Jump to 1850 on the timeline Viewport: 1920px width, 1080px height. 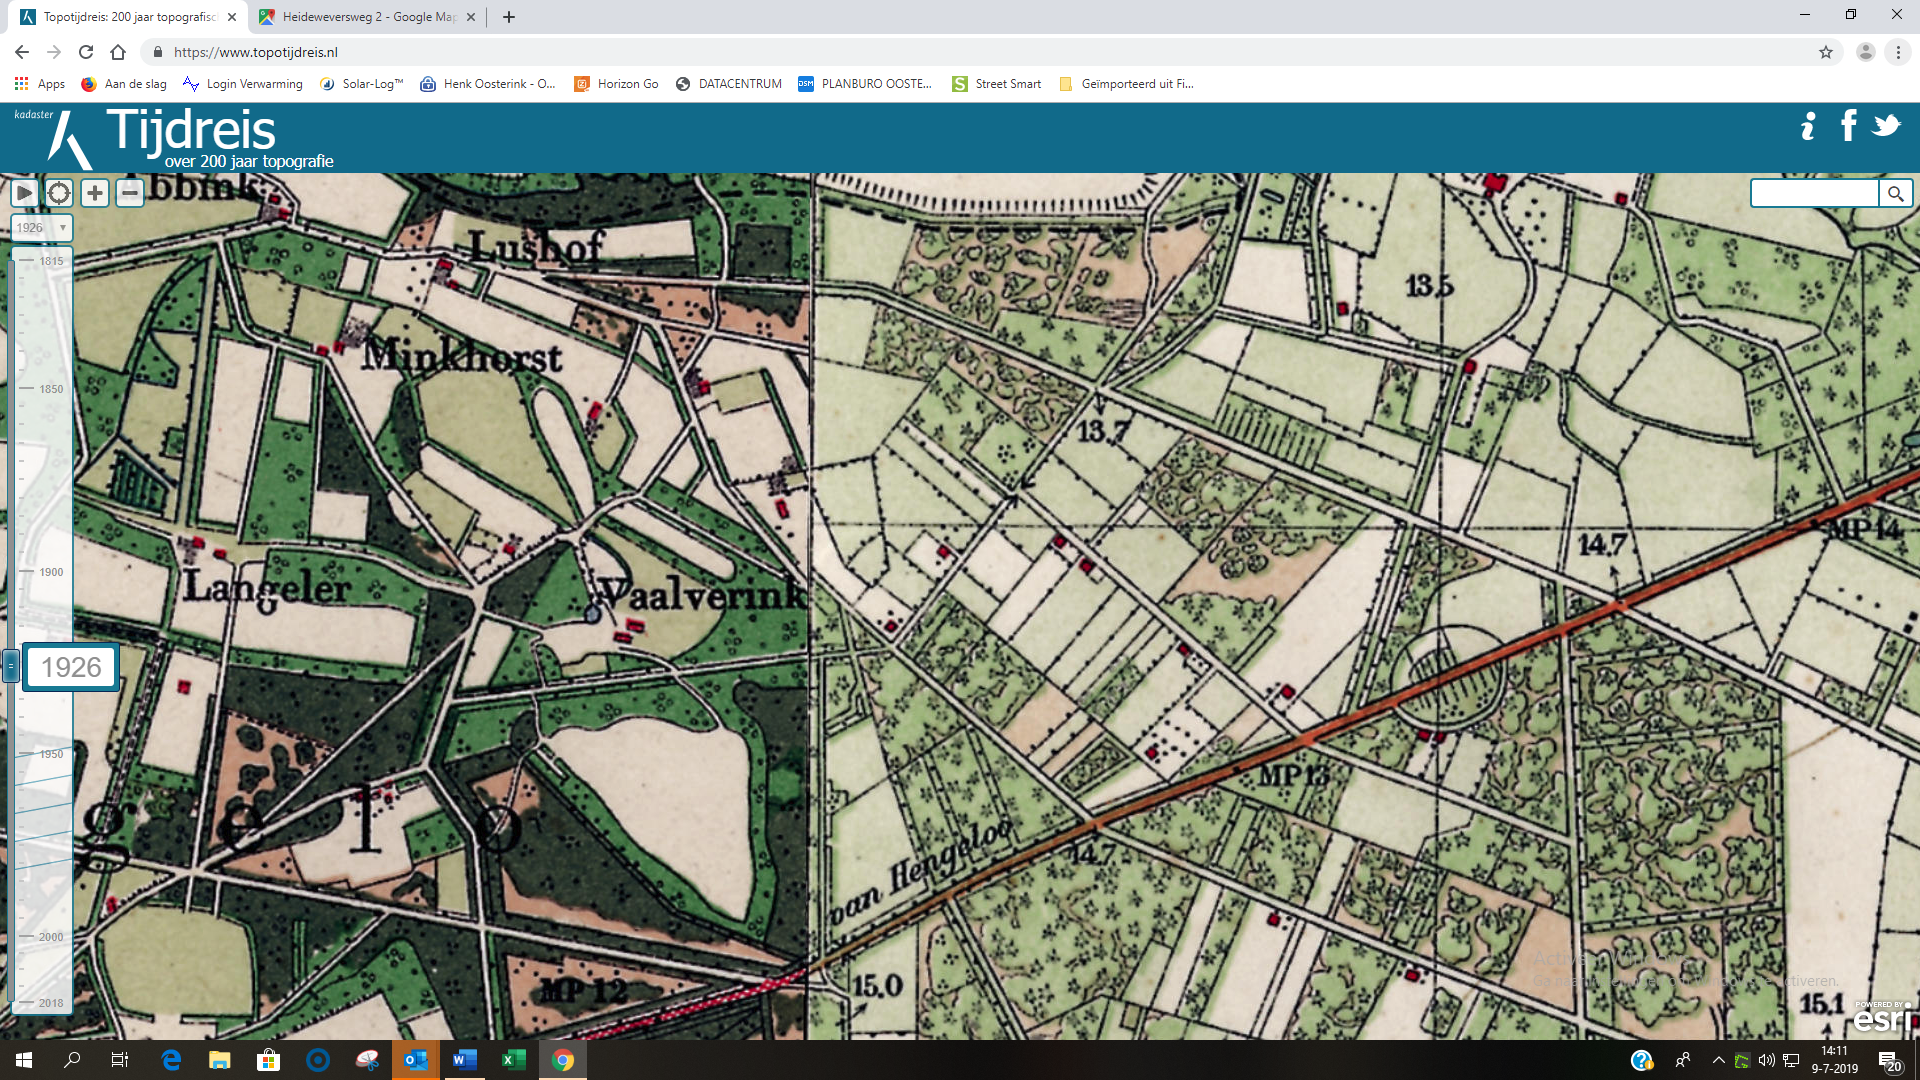tap(51, 389)
